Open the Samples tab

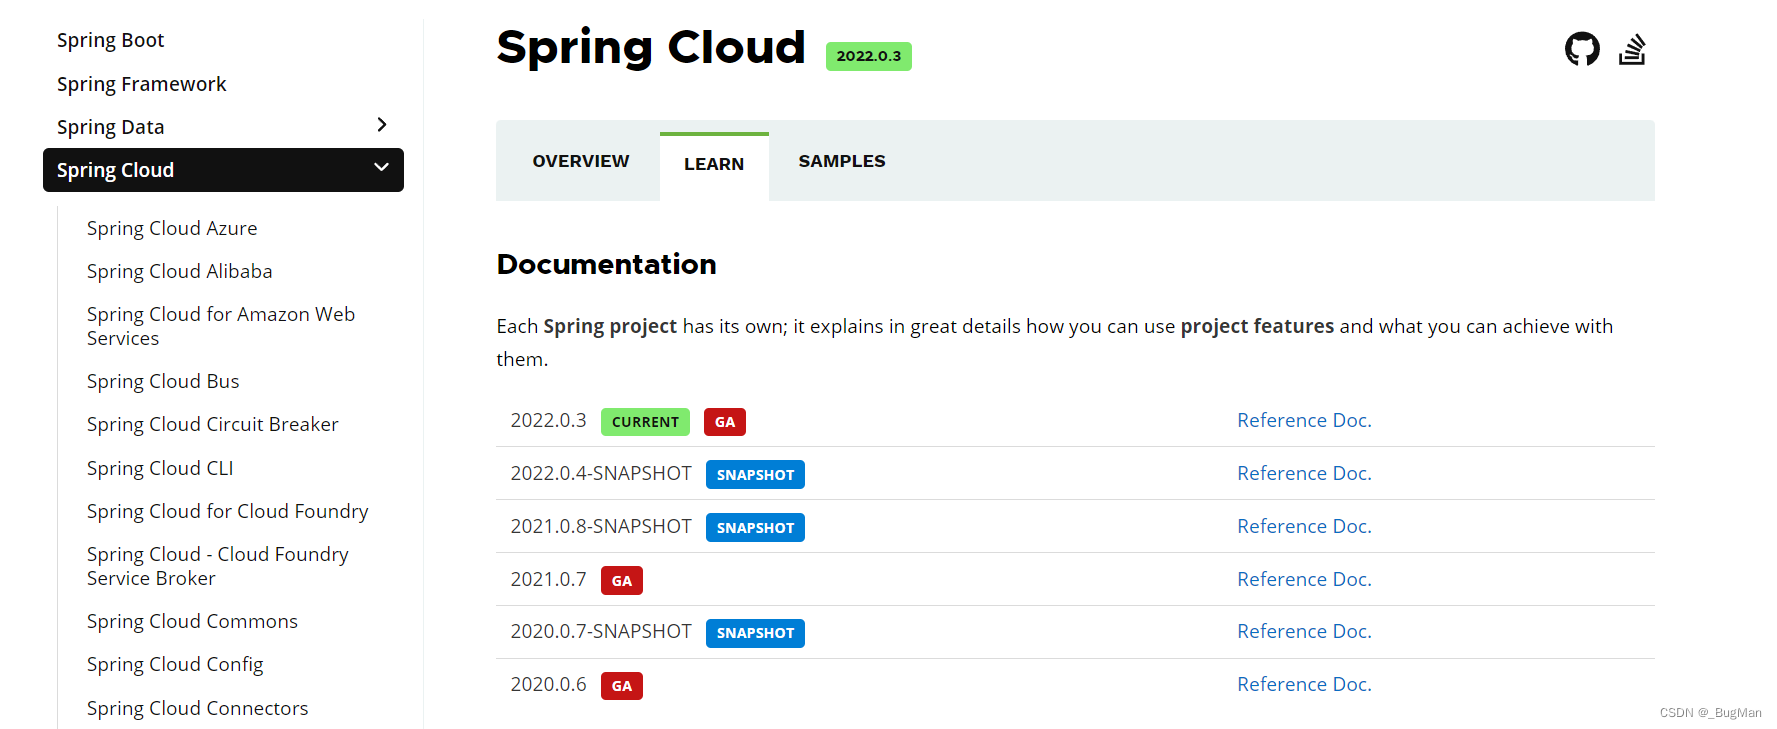(842, 161)
